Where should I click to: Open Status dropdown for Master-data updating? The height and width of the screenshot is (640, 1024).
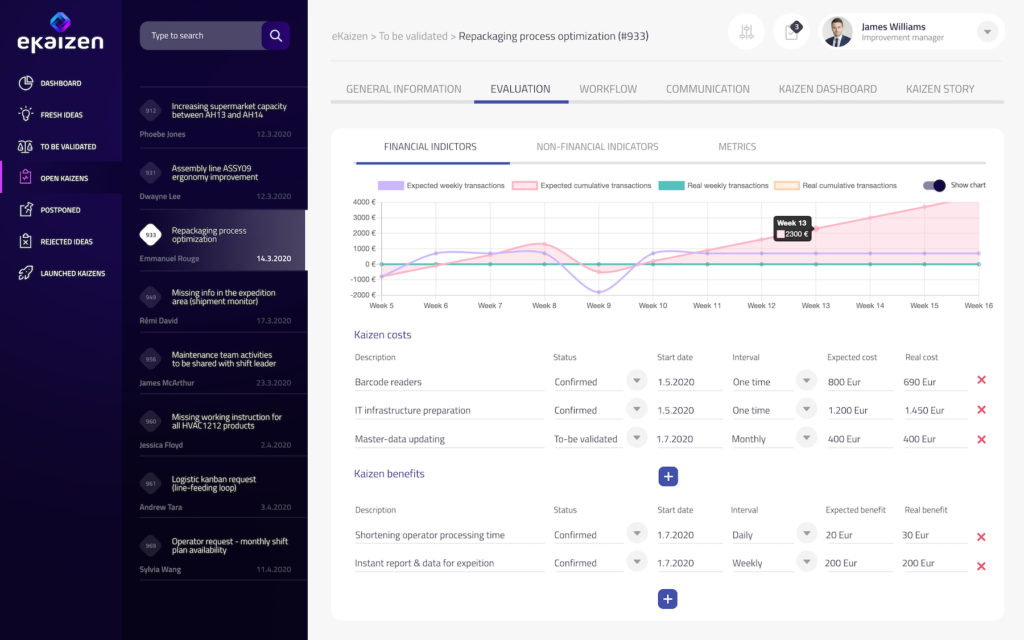pyautogui.click(x=636, y=437)
